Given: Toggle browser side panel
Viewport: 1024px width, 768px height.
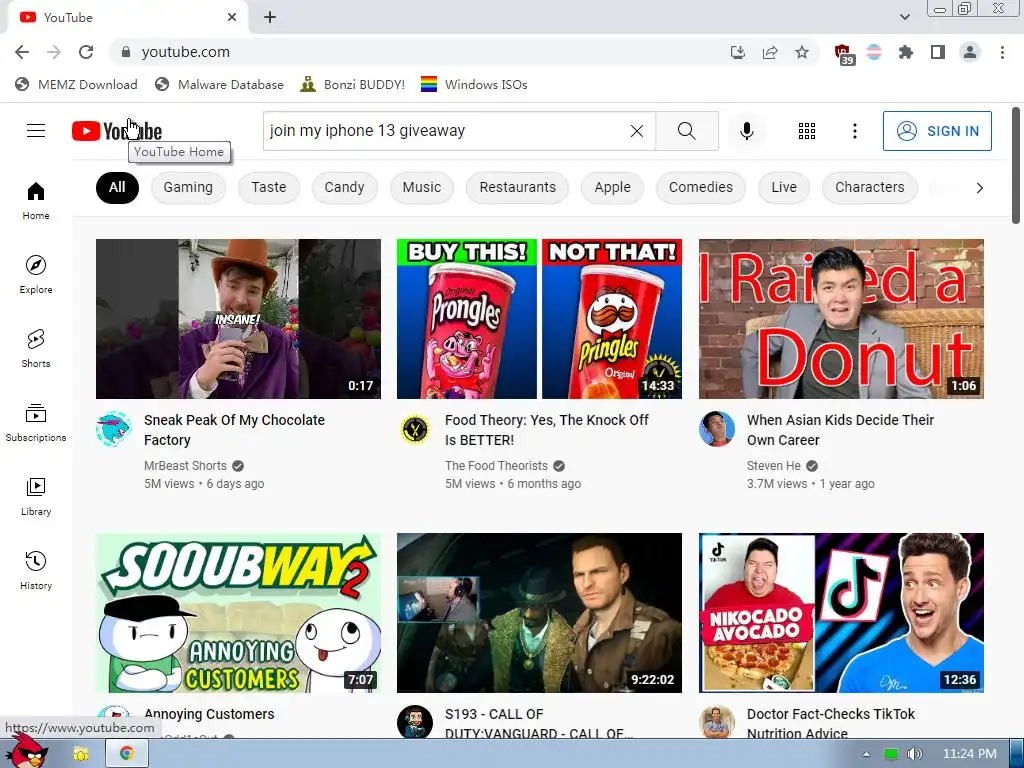Looking at the screenshot, I should pyautogui.click(x=938, y=52).
